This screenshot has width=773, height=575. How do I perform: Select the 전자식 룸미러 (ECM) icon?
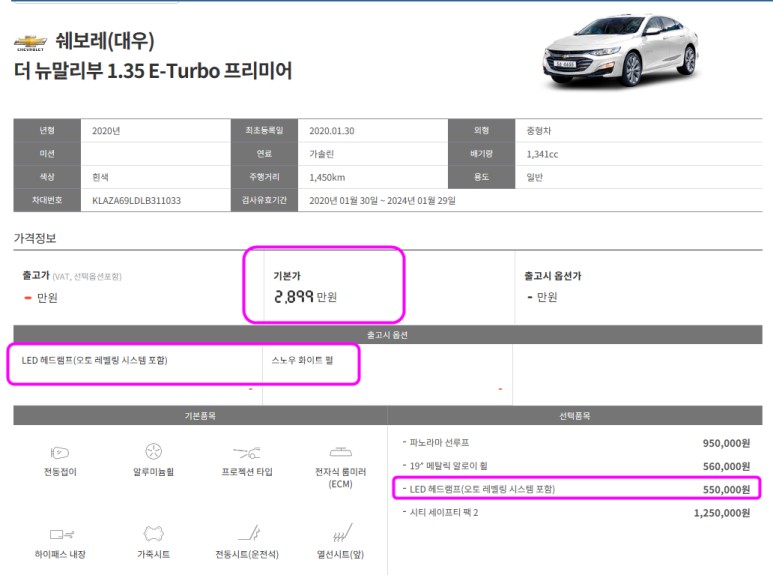tap(340, 452)
